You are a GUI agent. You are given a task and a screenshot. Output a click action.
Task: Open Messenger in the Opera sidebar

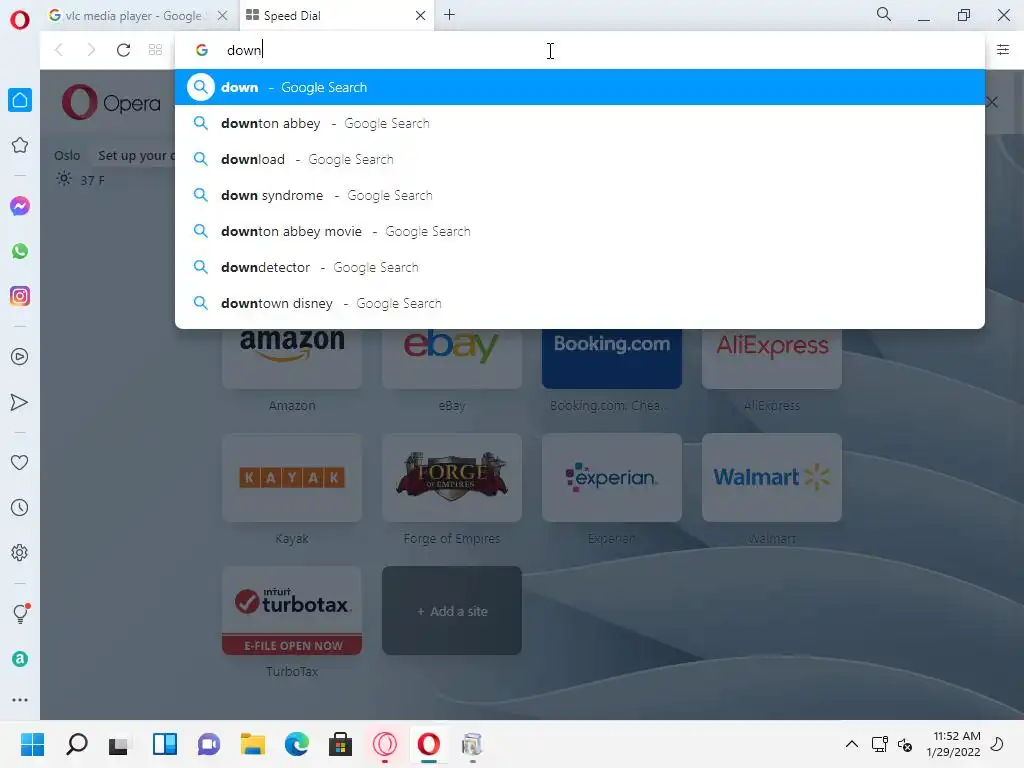(x=20, y=206)
